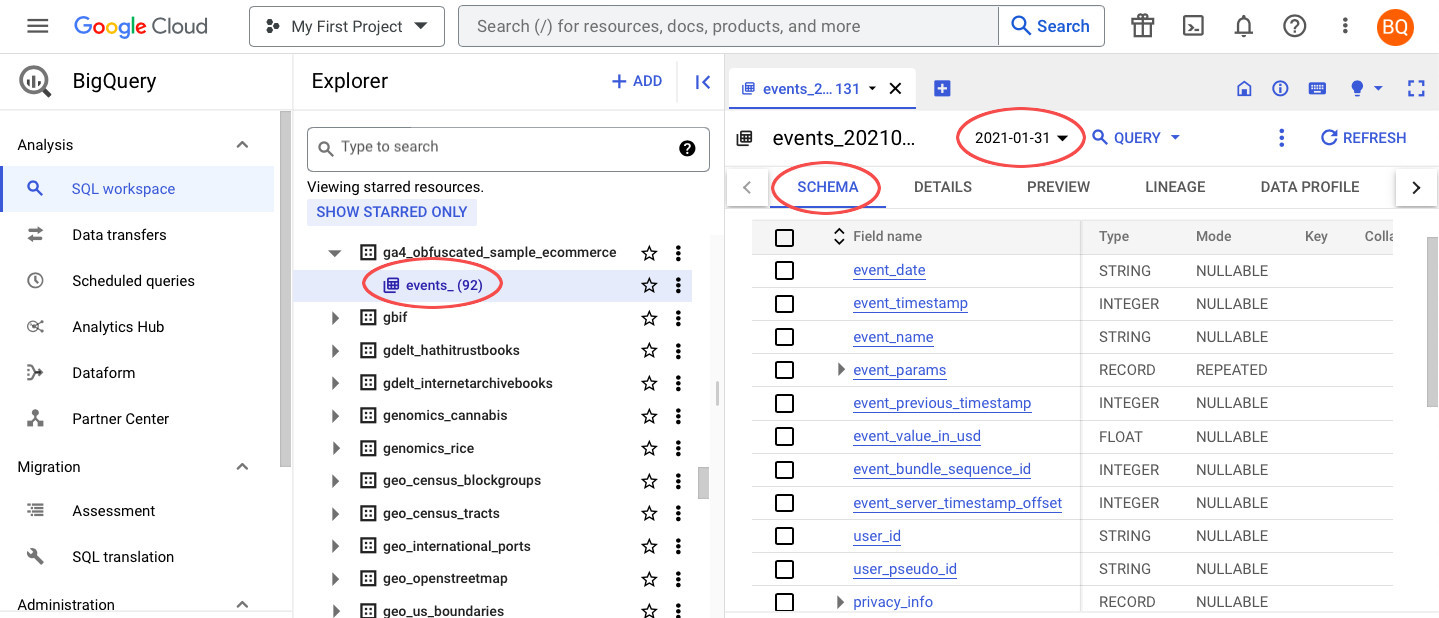Star the gdelt_hathitrustbooks dataset
Screen dimensions: 1439x618
point(649,351)
